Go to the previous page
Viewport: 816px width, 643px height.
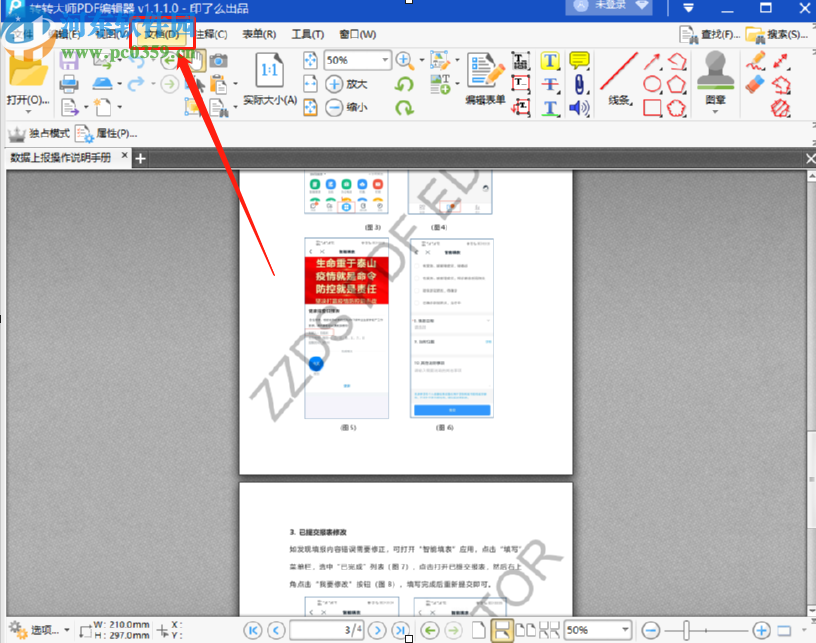pos(276,631)
